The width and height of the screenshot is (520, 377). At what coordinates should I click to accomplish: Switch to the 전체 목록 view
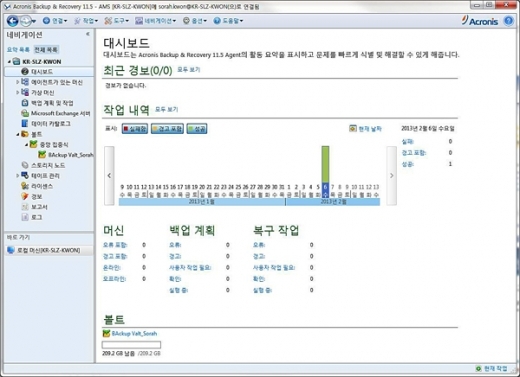point(46,50)
